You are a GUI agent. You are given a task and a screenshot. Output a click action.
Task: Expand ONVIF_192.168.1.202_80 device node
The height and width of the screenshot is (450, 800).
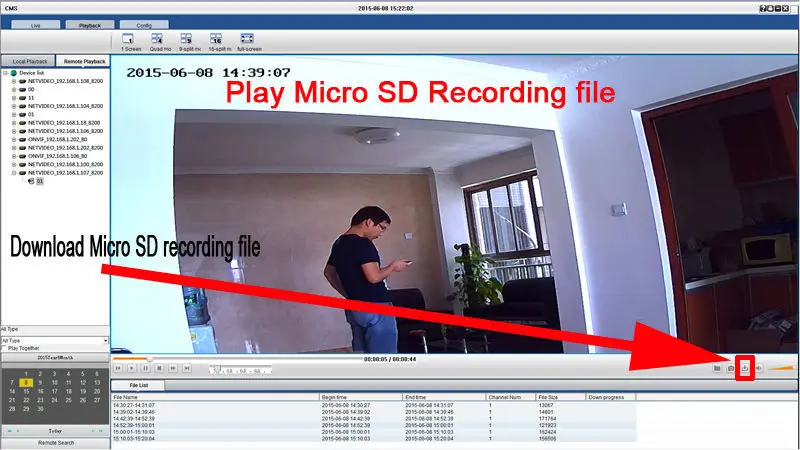coord(14,139)
